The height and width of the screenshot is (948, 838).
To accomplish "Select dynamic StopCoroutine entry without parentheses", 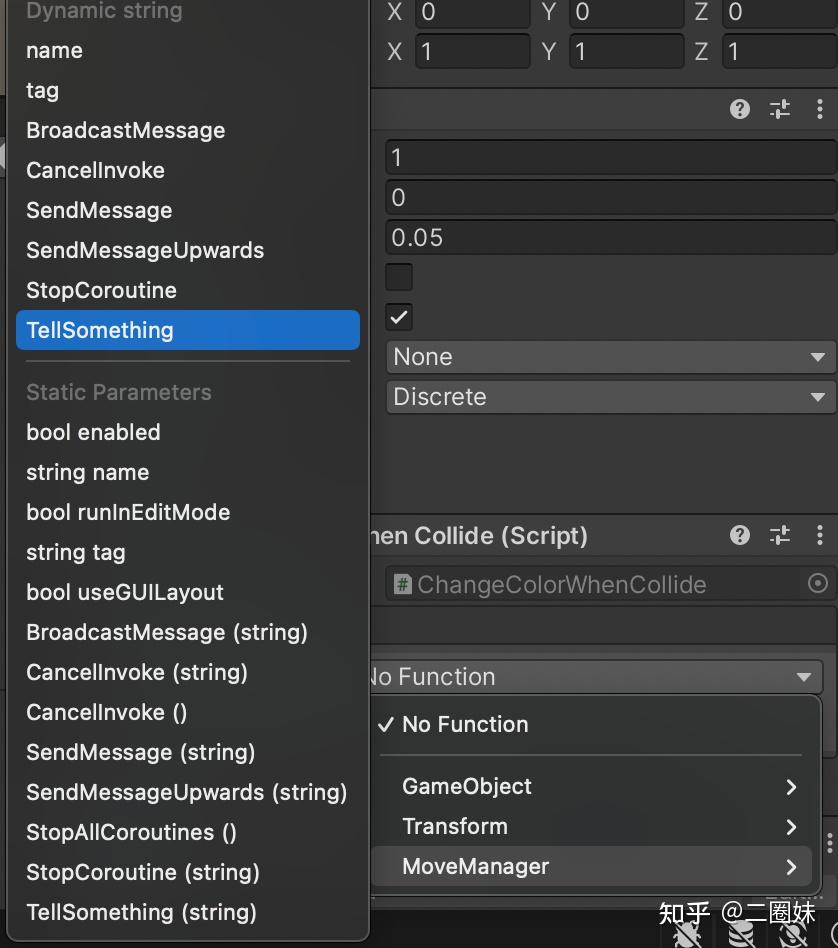I will click(x=188, y=290).
